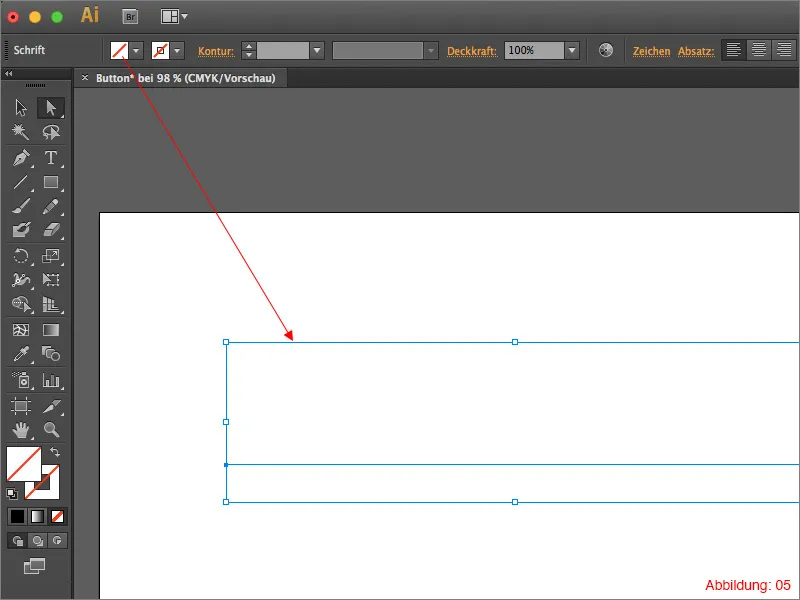Pick the Line Segment tool
Screen dimensions: 800x600
click(x=21, y=182)
